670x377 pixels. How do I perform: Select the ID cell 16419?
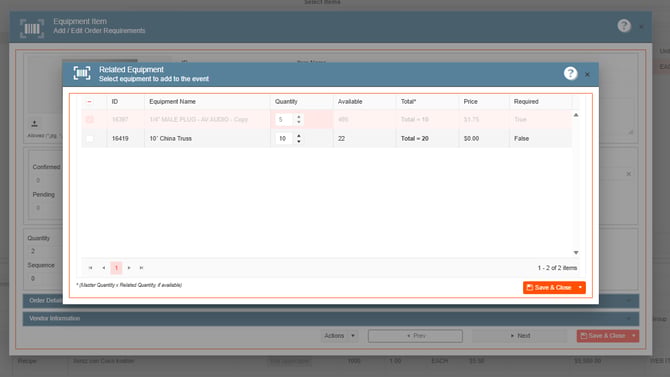[126, 138]
